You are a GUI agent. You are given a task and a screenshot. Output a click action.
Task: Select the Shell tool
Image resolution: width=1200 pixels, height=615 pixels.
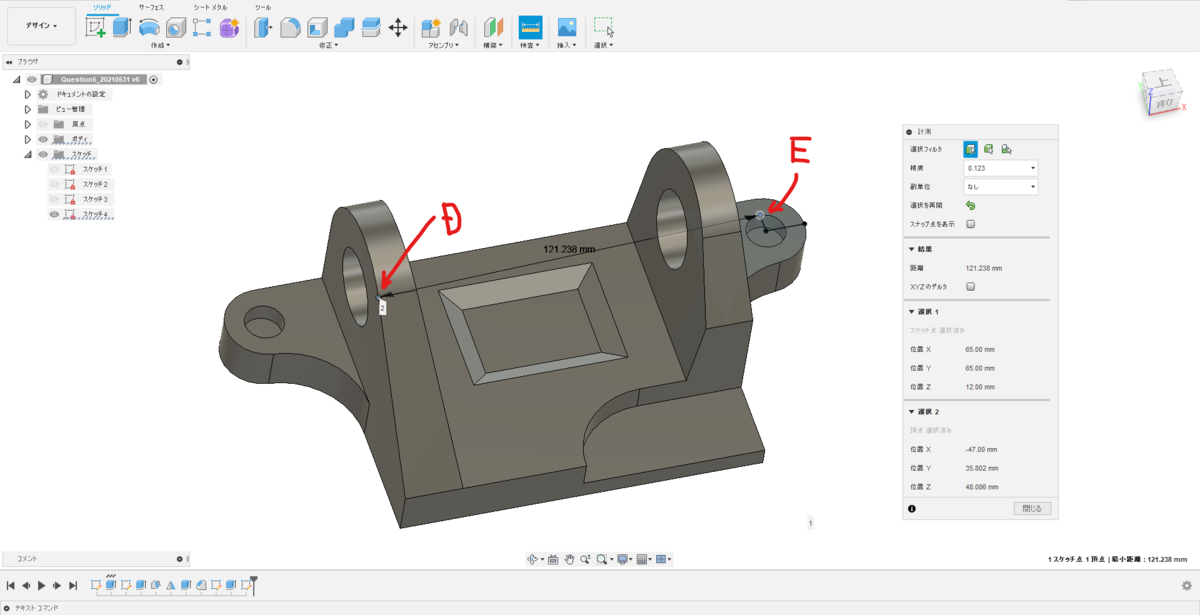click(x=317, y=28)
